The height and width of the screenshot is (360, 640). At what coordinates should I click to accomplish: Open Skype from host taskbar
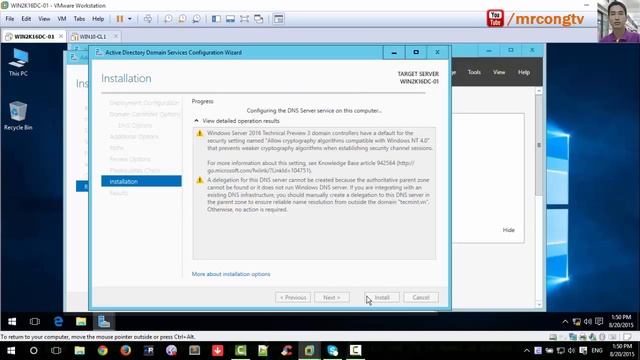point(332,351)
